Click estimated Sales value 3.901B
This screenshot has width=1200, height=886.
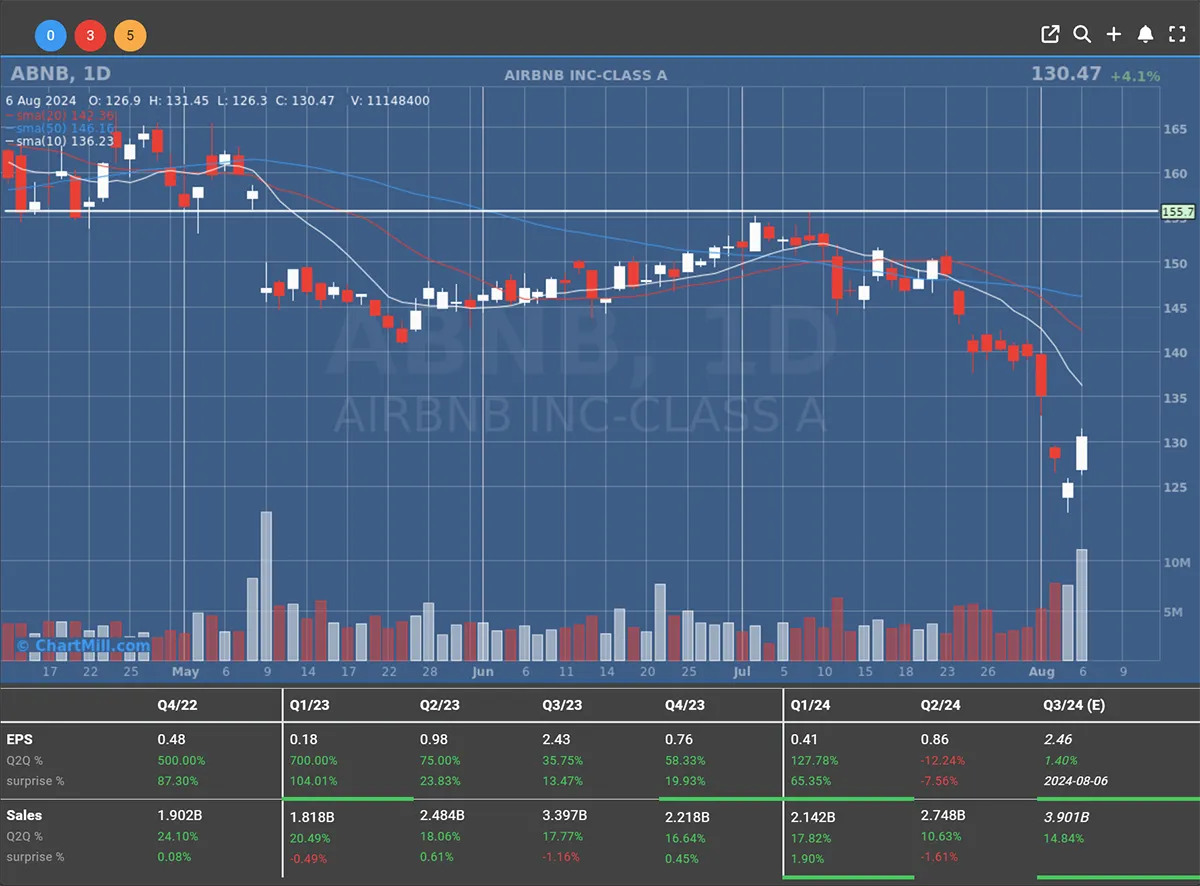click(x=1065, y=817)
